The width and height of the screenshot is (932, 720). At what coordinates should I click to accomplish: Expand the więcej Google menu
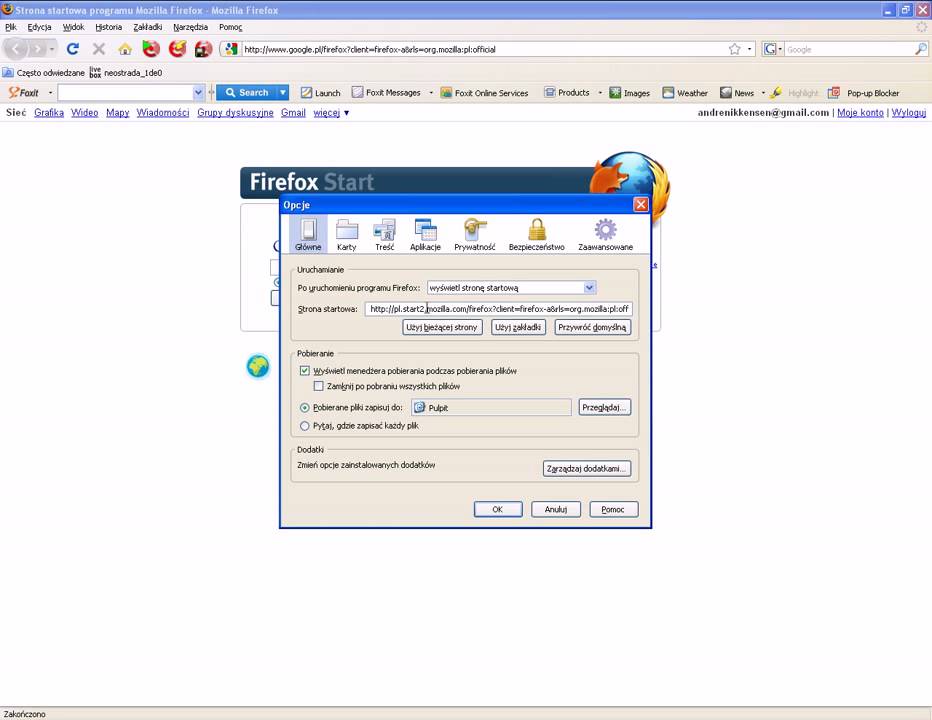tap(331, 113)
